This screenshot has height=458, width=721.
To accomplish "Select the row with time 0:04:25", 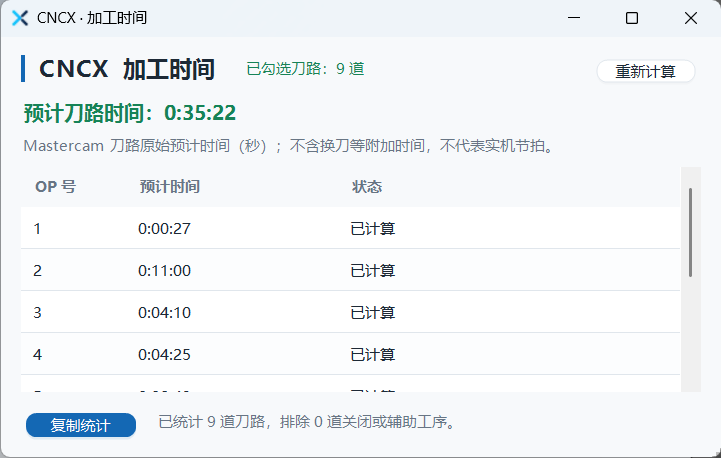I will tap(350, 354).
